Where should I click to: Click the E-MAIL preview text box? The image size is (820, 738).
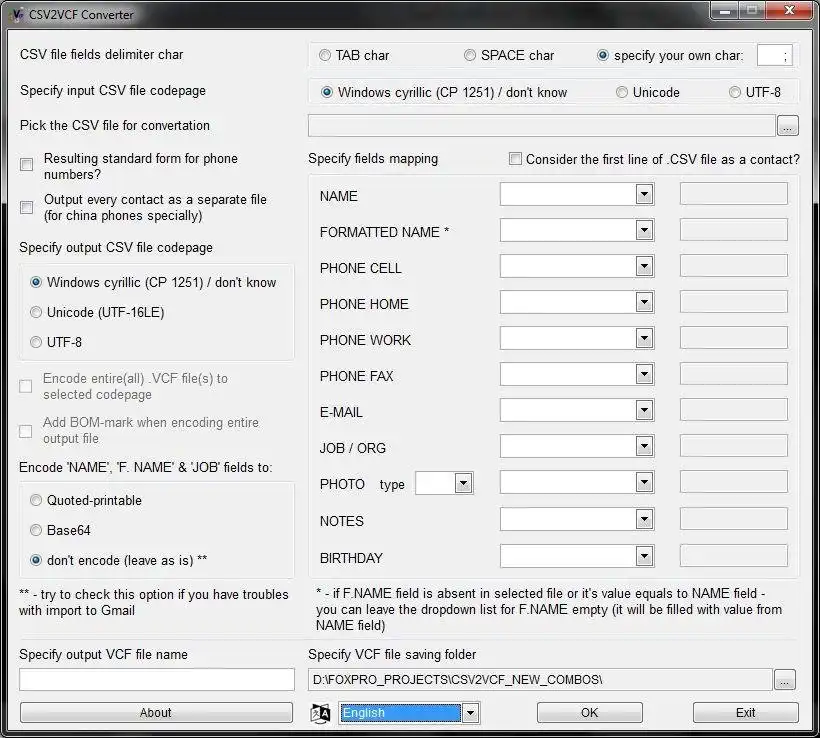[734, 410]
